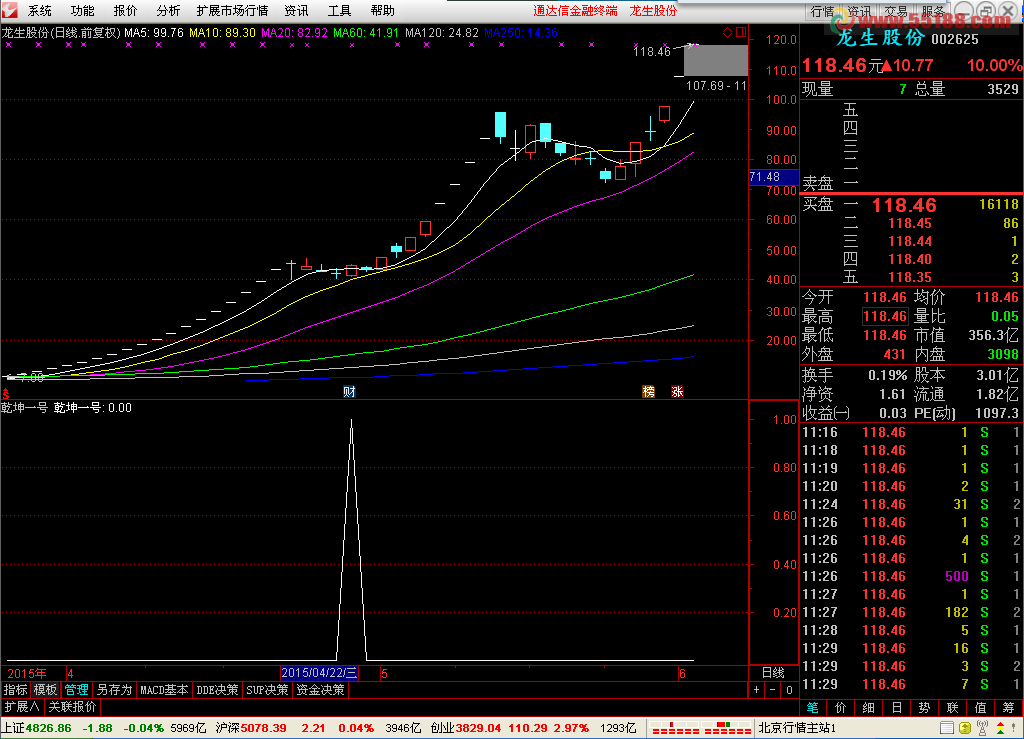Zoom out the chart with the − button
The height and width of the screenshot is (739, 1024).
(x=773, y=690)
